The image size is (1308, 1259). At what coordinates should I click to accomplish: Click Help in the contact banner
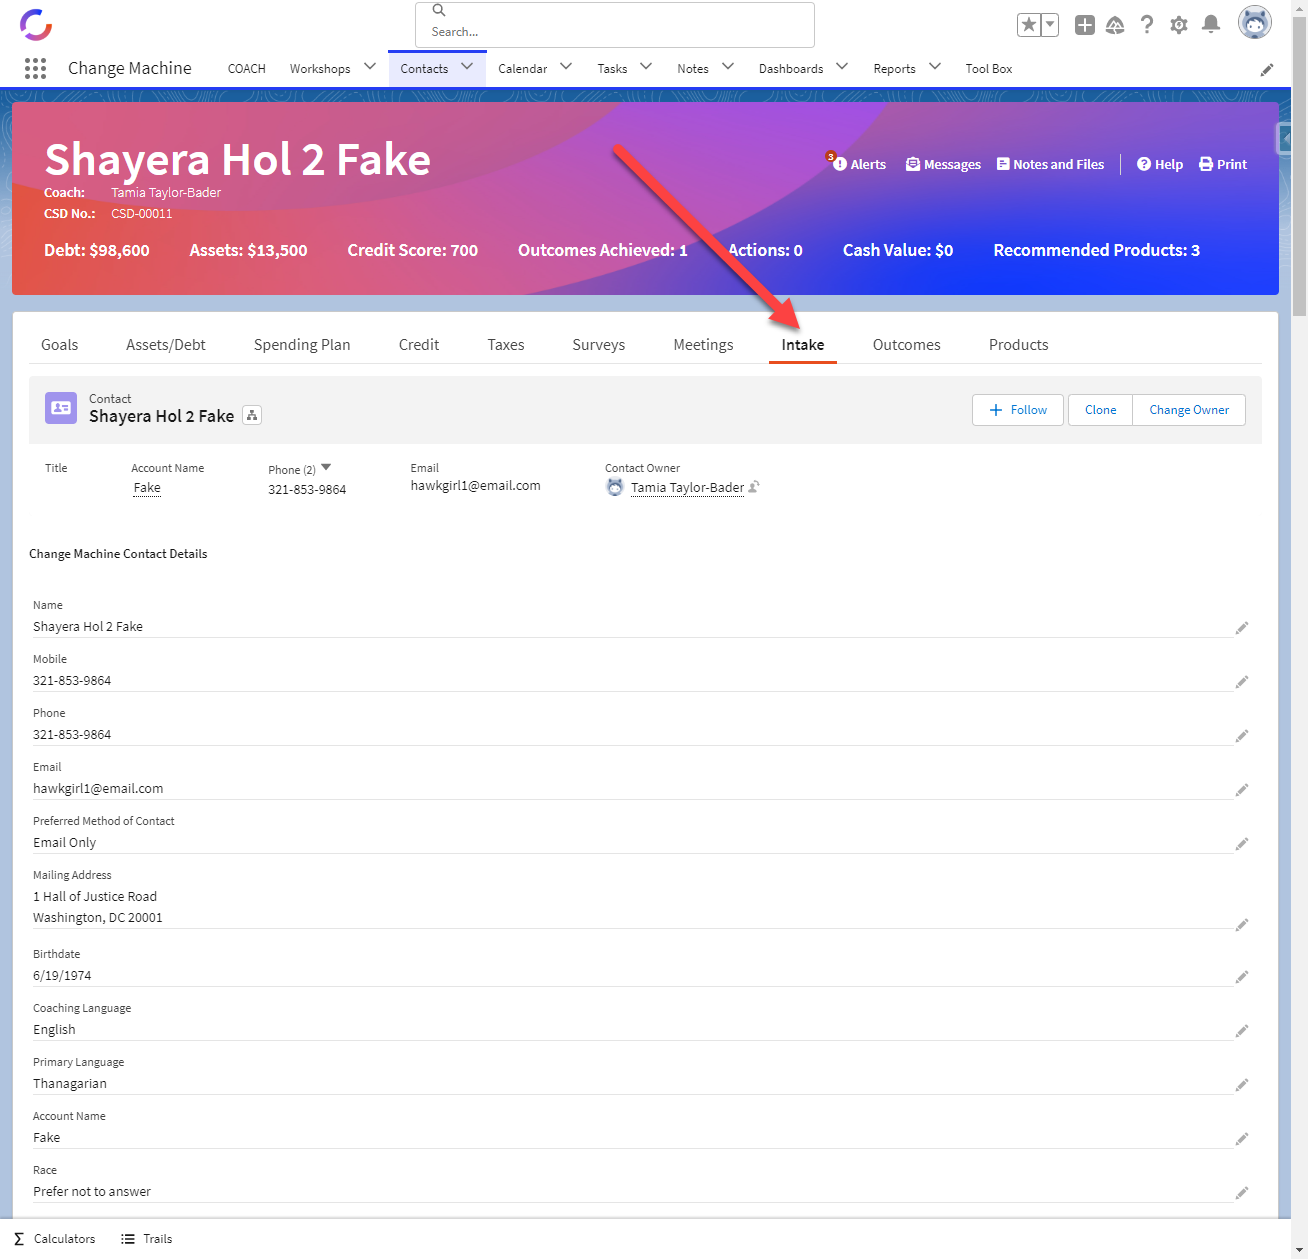point(1160,164)
